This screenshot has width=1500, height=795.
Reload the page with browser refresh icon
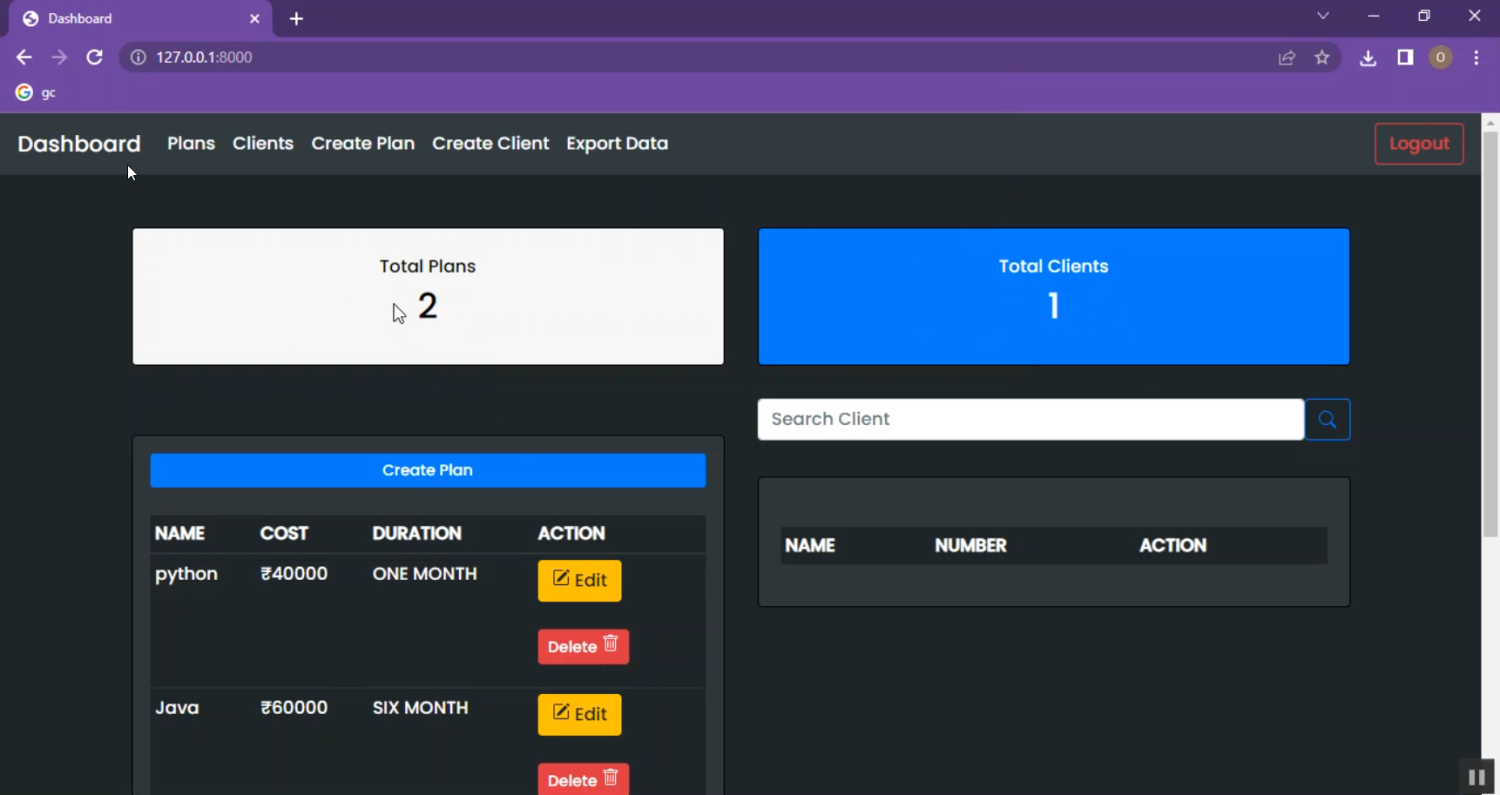(94, 58)
